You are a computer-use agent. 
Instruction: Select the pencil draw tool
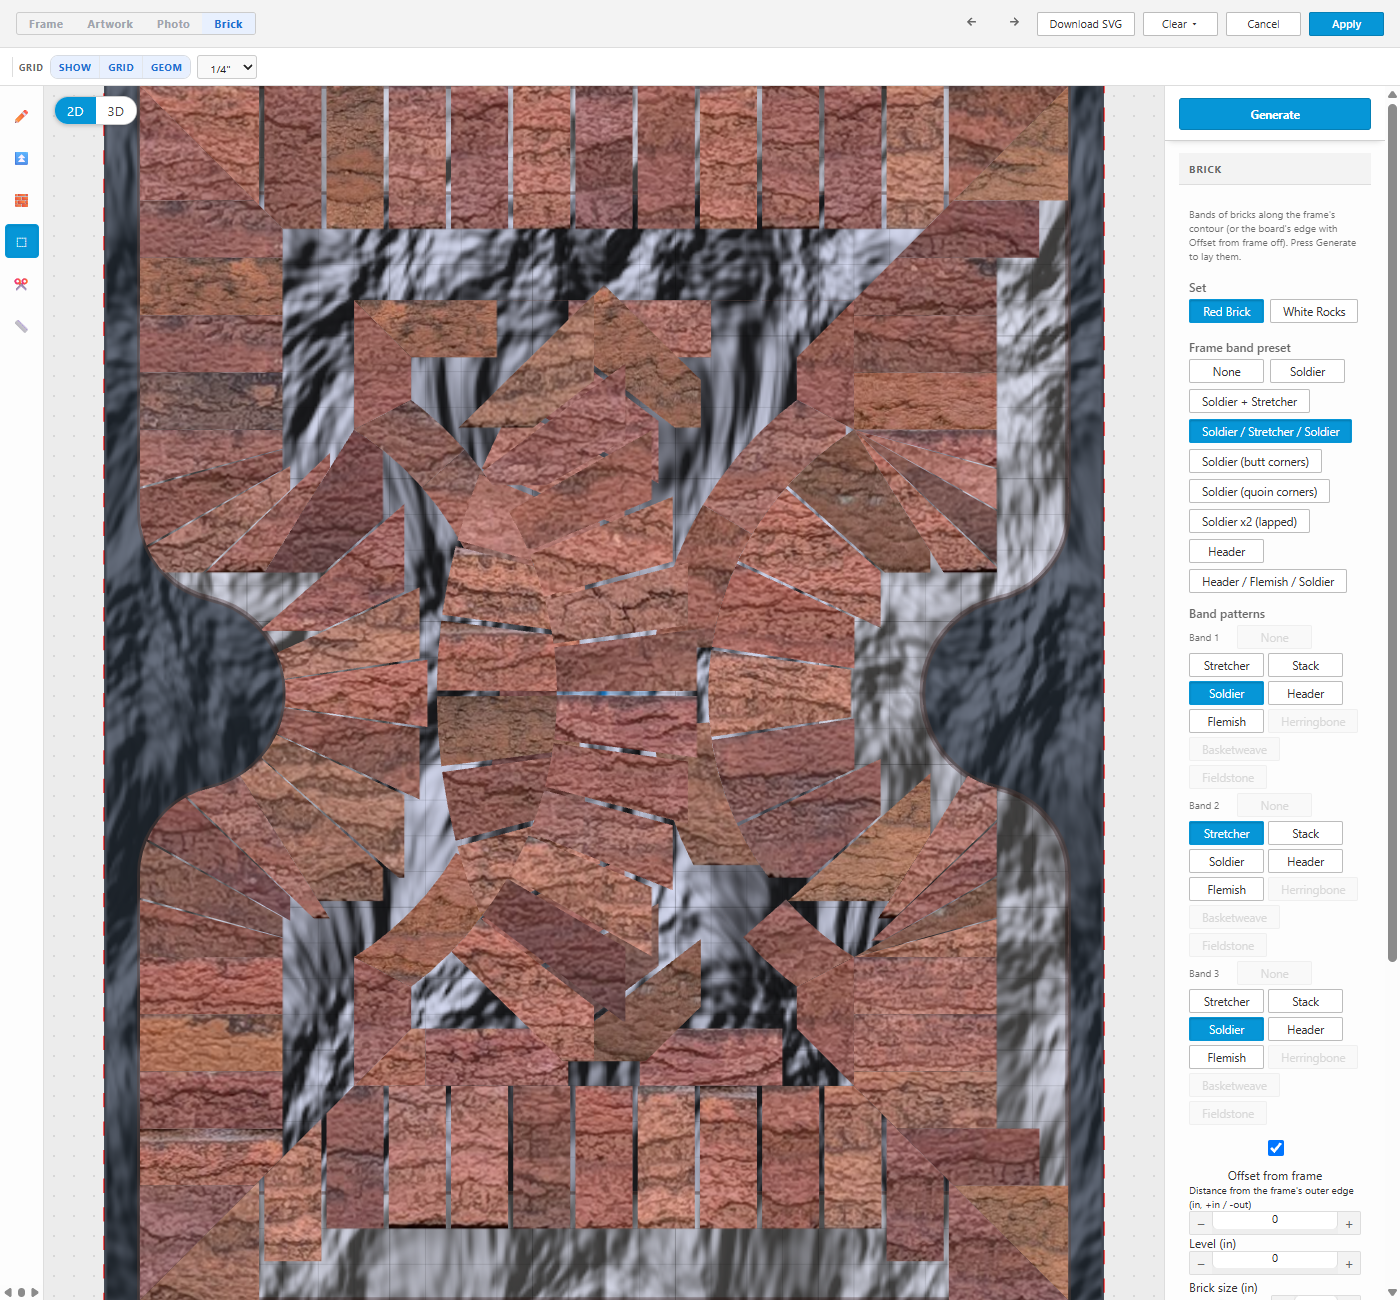click(x=21, y=117)
